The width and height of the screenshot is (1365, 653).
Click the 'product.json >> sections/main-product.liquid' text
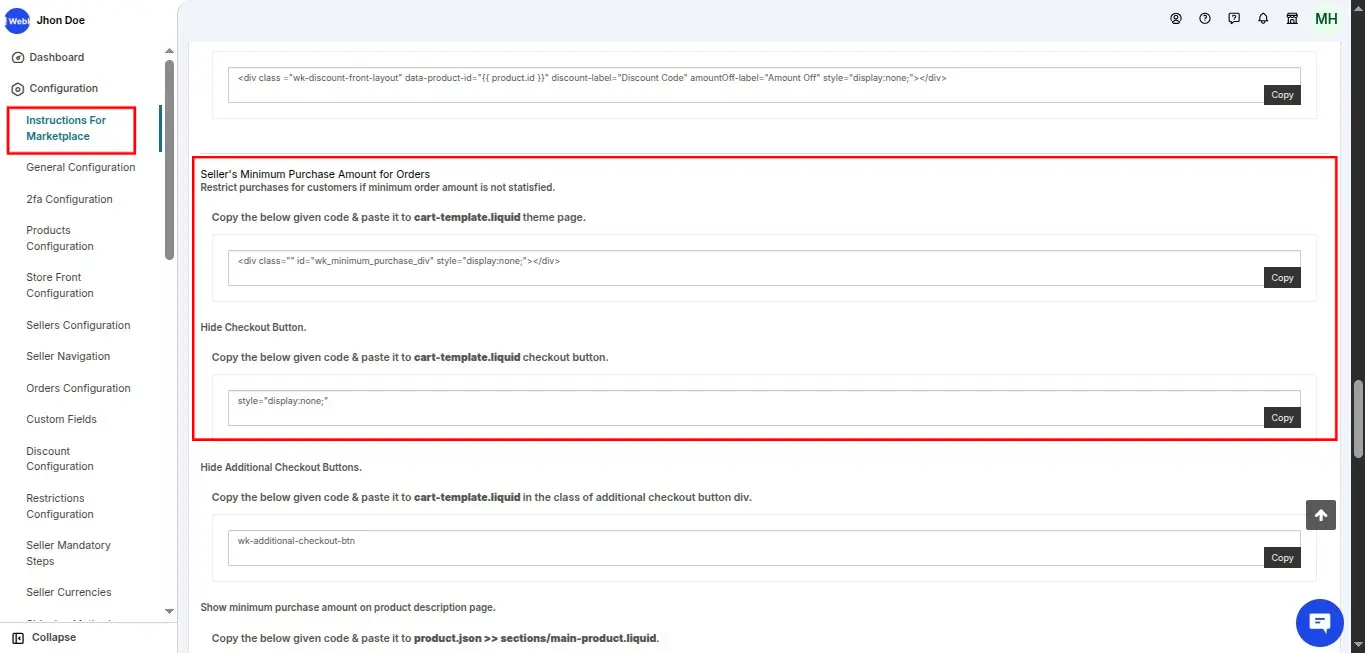pyautogui.click(x=536, y=638)
